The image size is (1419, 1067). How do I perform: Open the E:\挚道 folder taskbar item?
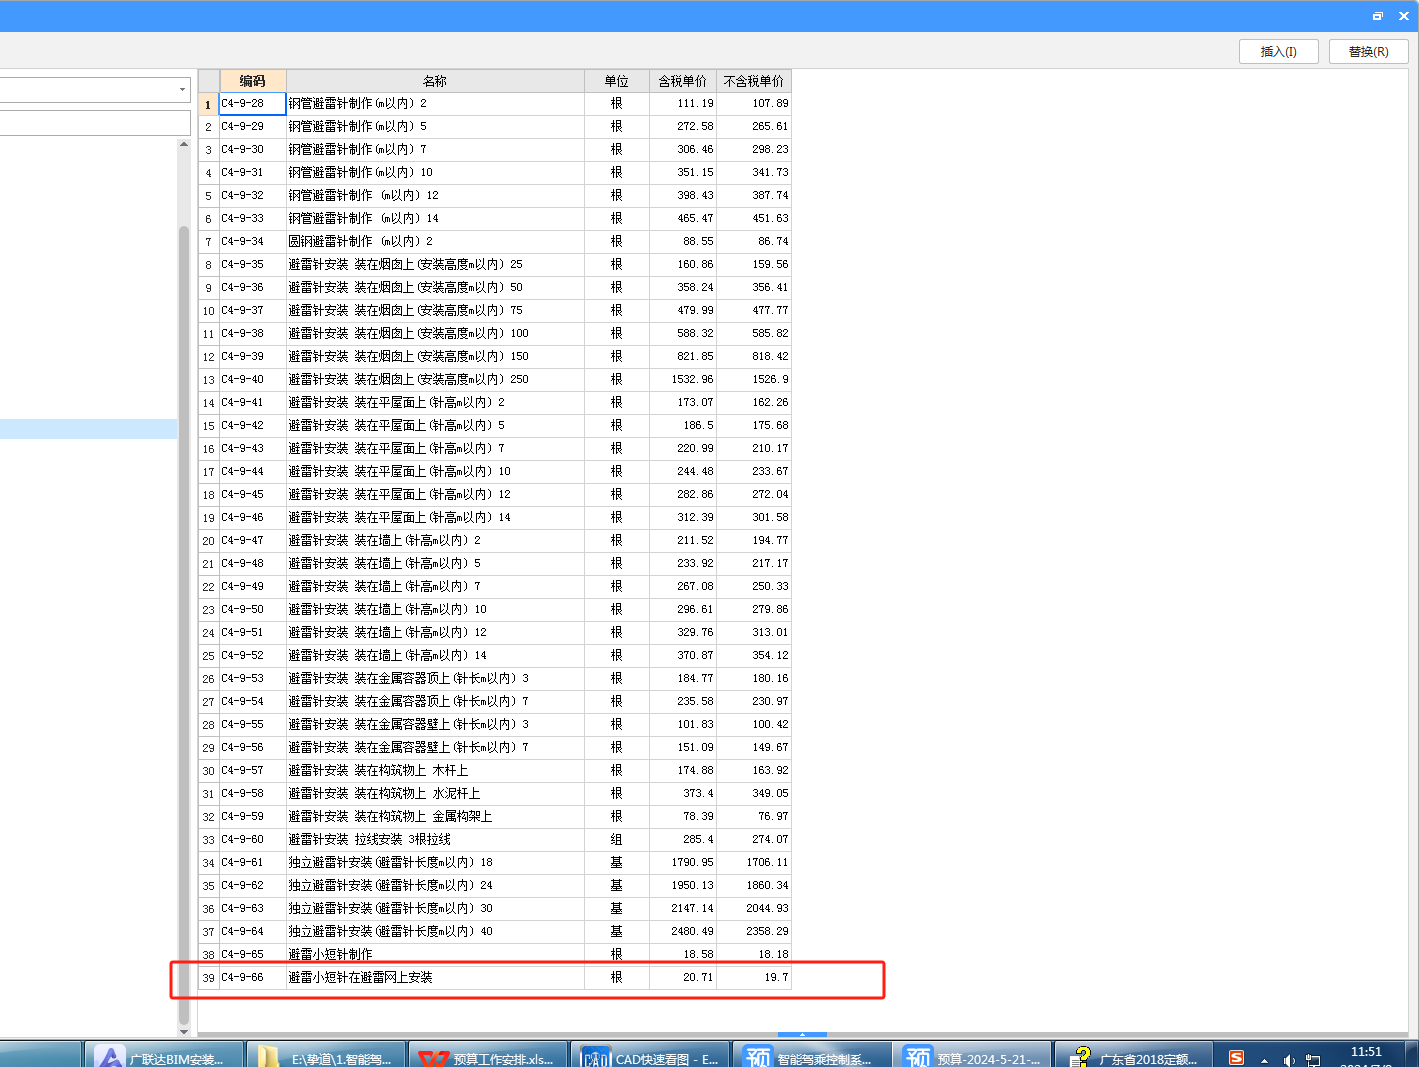(x=326, y=1055)
